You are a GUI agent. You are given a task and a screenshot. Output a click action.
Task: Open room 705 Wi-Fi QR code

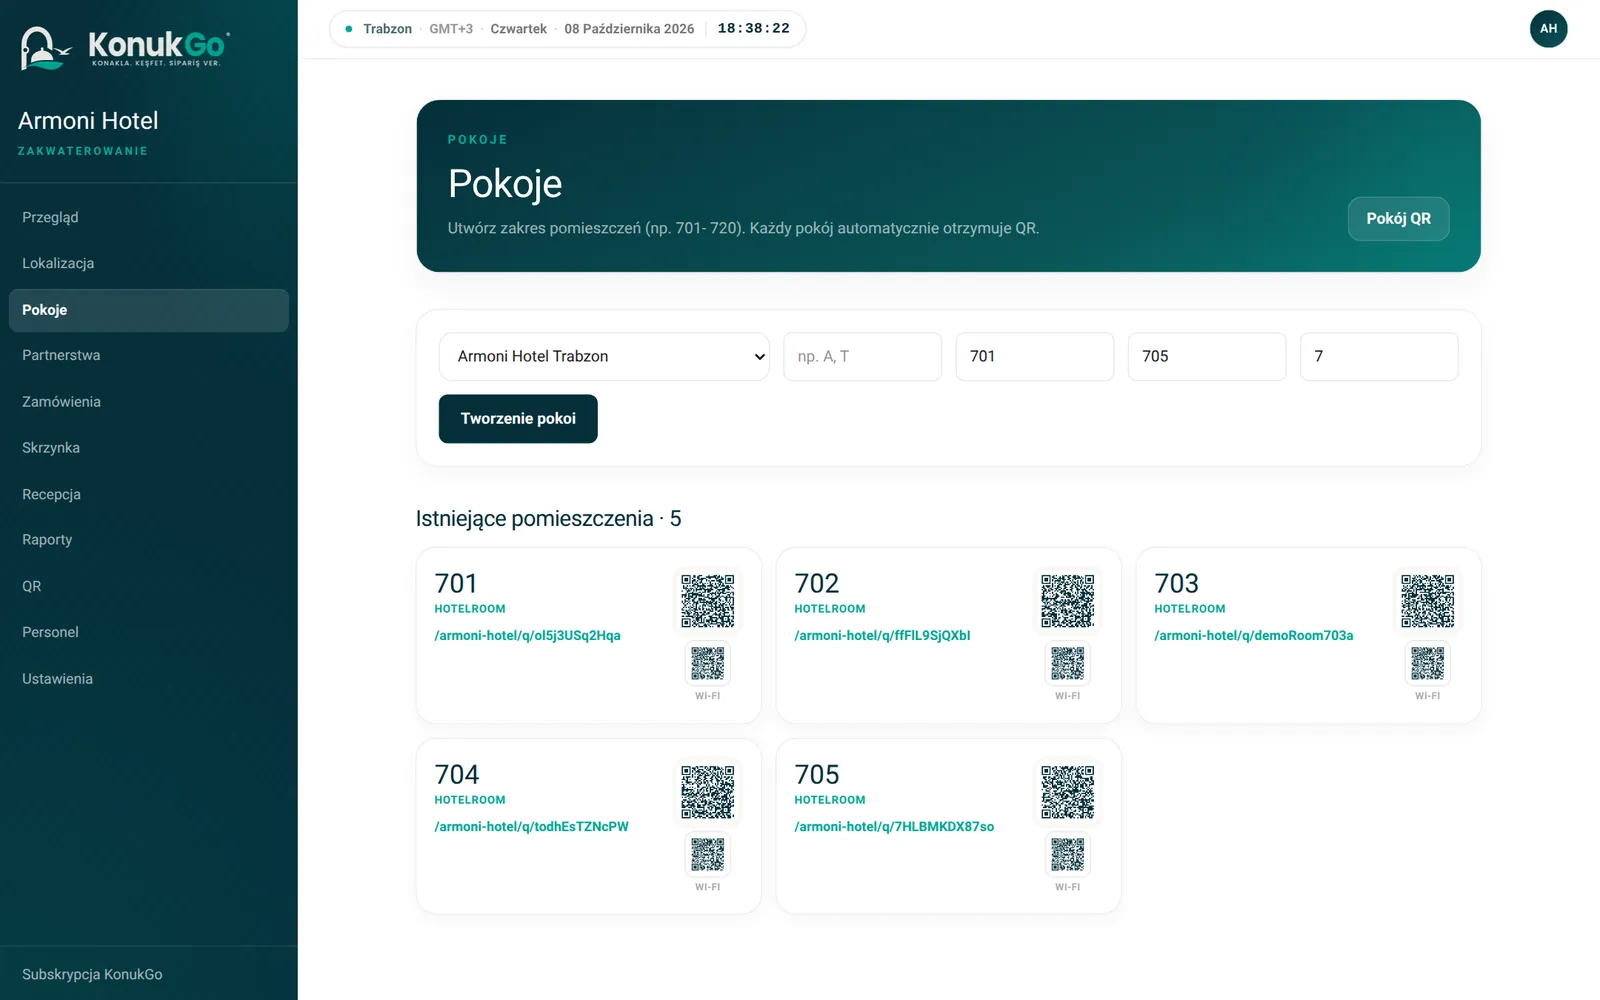pyautogui.click(x=1068, y=854)
